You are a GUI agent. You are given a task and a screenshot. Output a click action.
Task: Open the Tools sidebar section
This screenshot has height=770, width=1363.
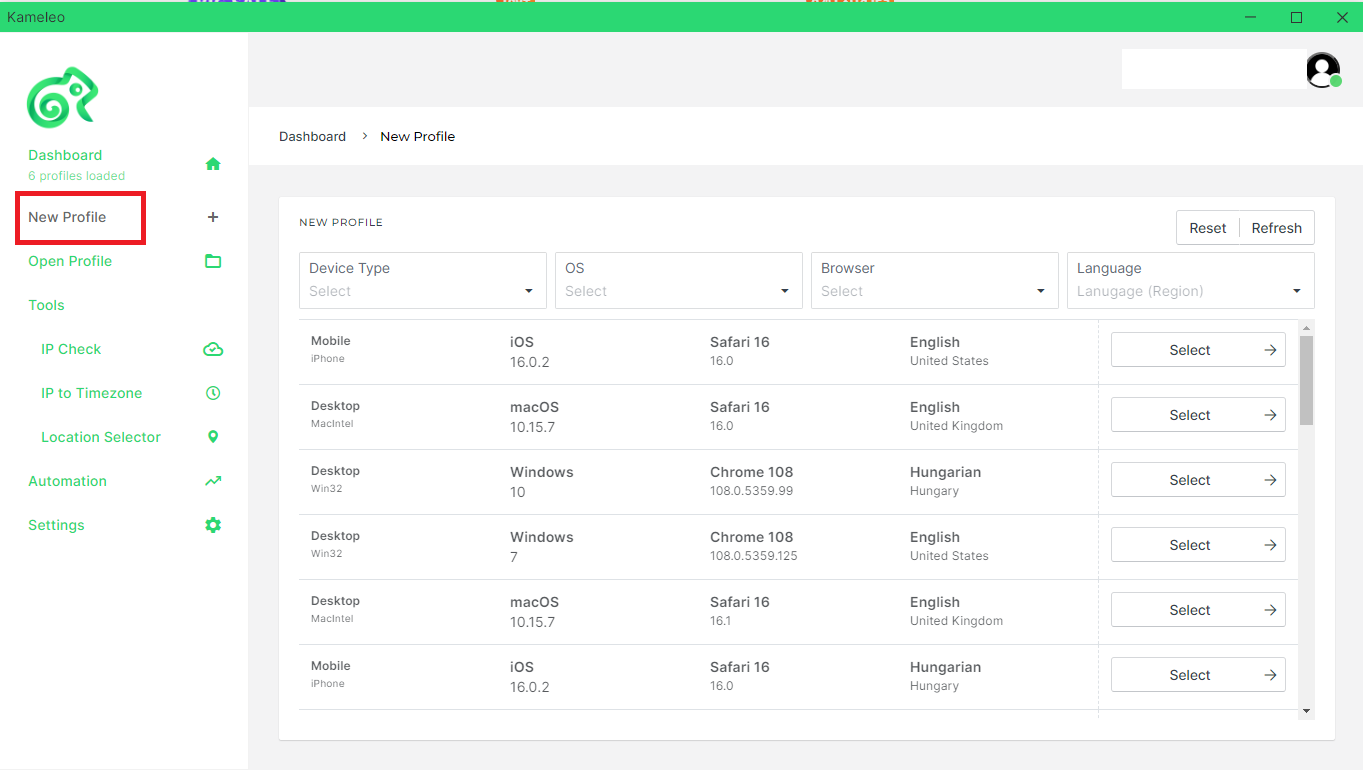(46, 305)
